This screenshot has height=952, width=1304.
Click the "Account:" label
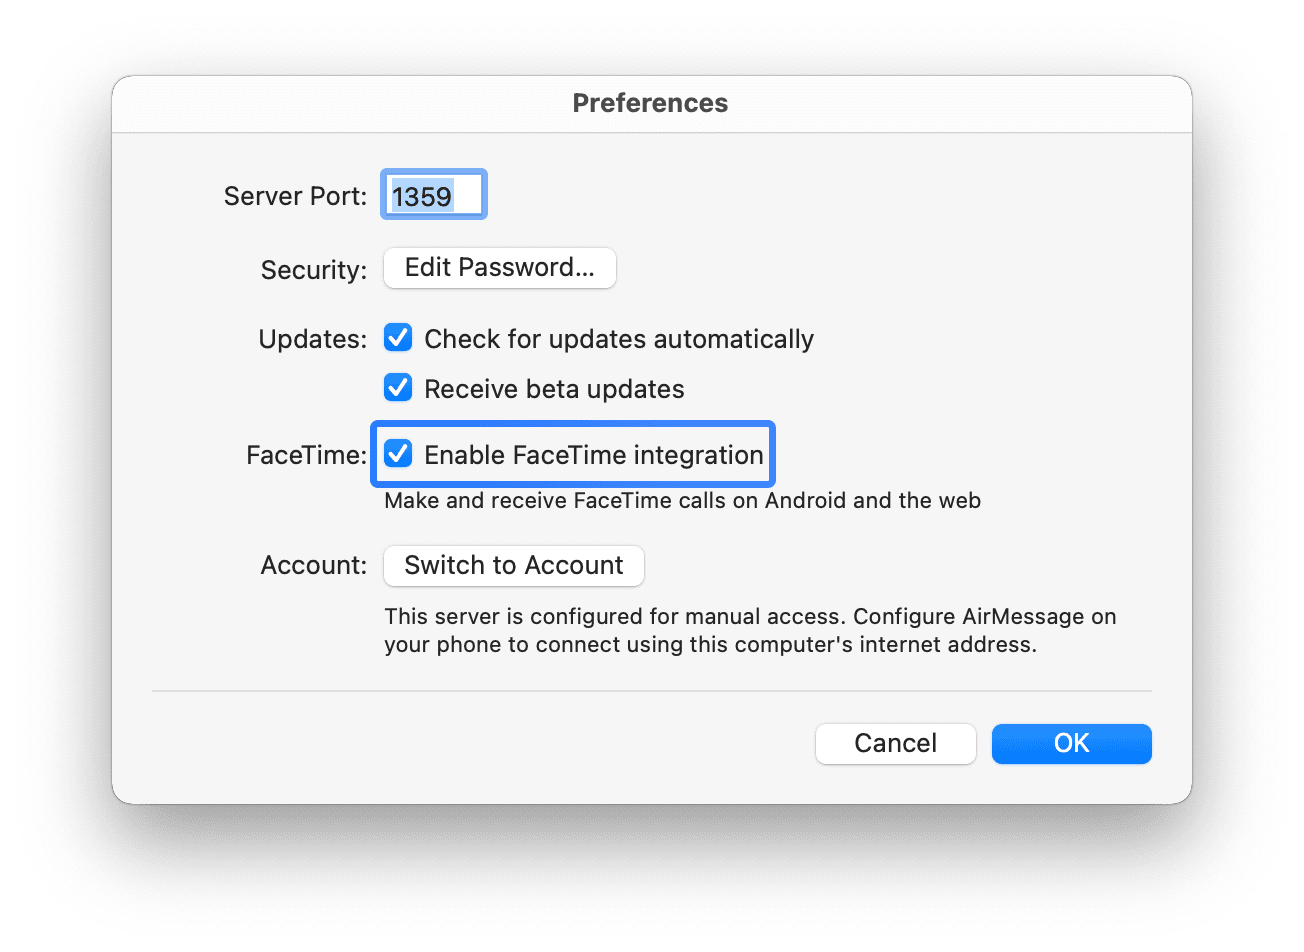coord(314,565)
